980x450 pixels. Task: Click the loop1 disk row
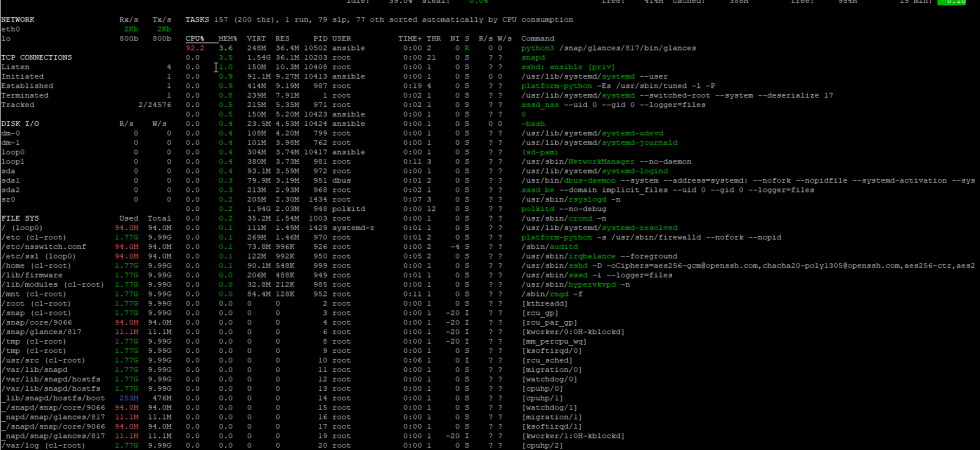tap(86, 161)
